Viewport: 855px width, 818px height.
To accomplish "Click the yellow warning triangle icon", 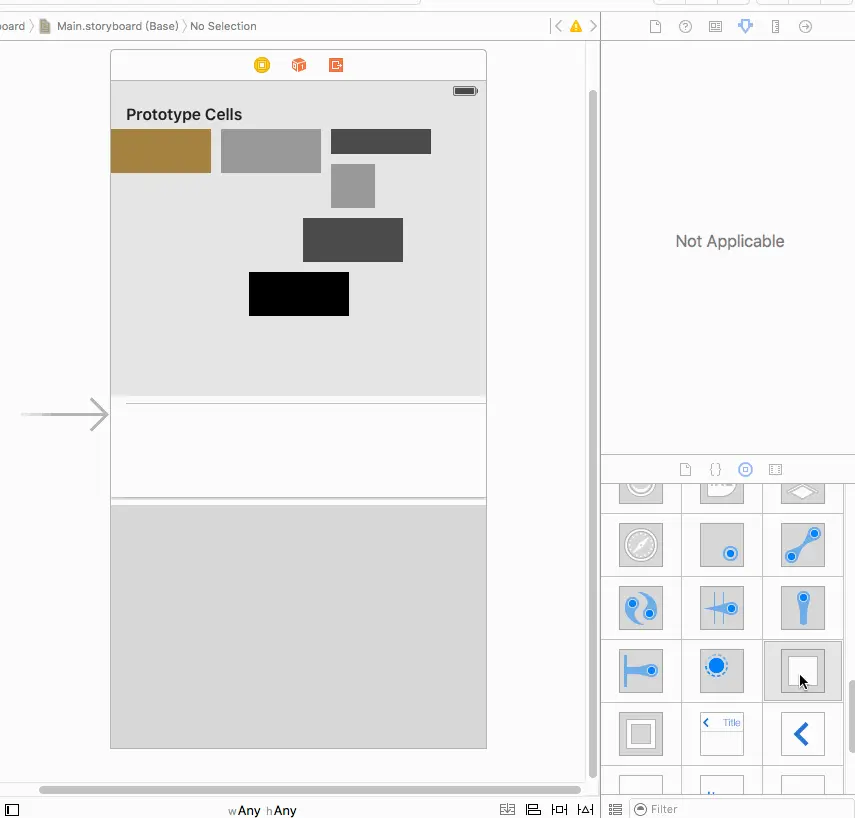I will coord(576,26).
